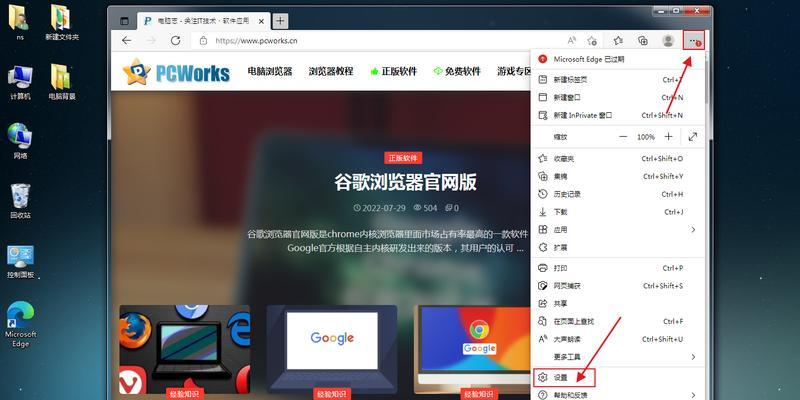This screenshot has height=400, width=800.
Task: Select the 回收站 recycle bin icon
Action: [20, 201]
